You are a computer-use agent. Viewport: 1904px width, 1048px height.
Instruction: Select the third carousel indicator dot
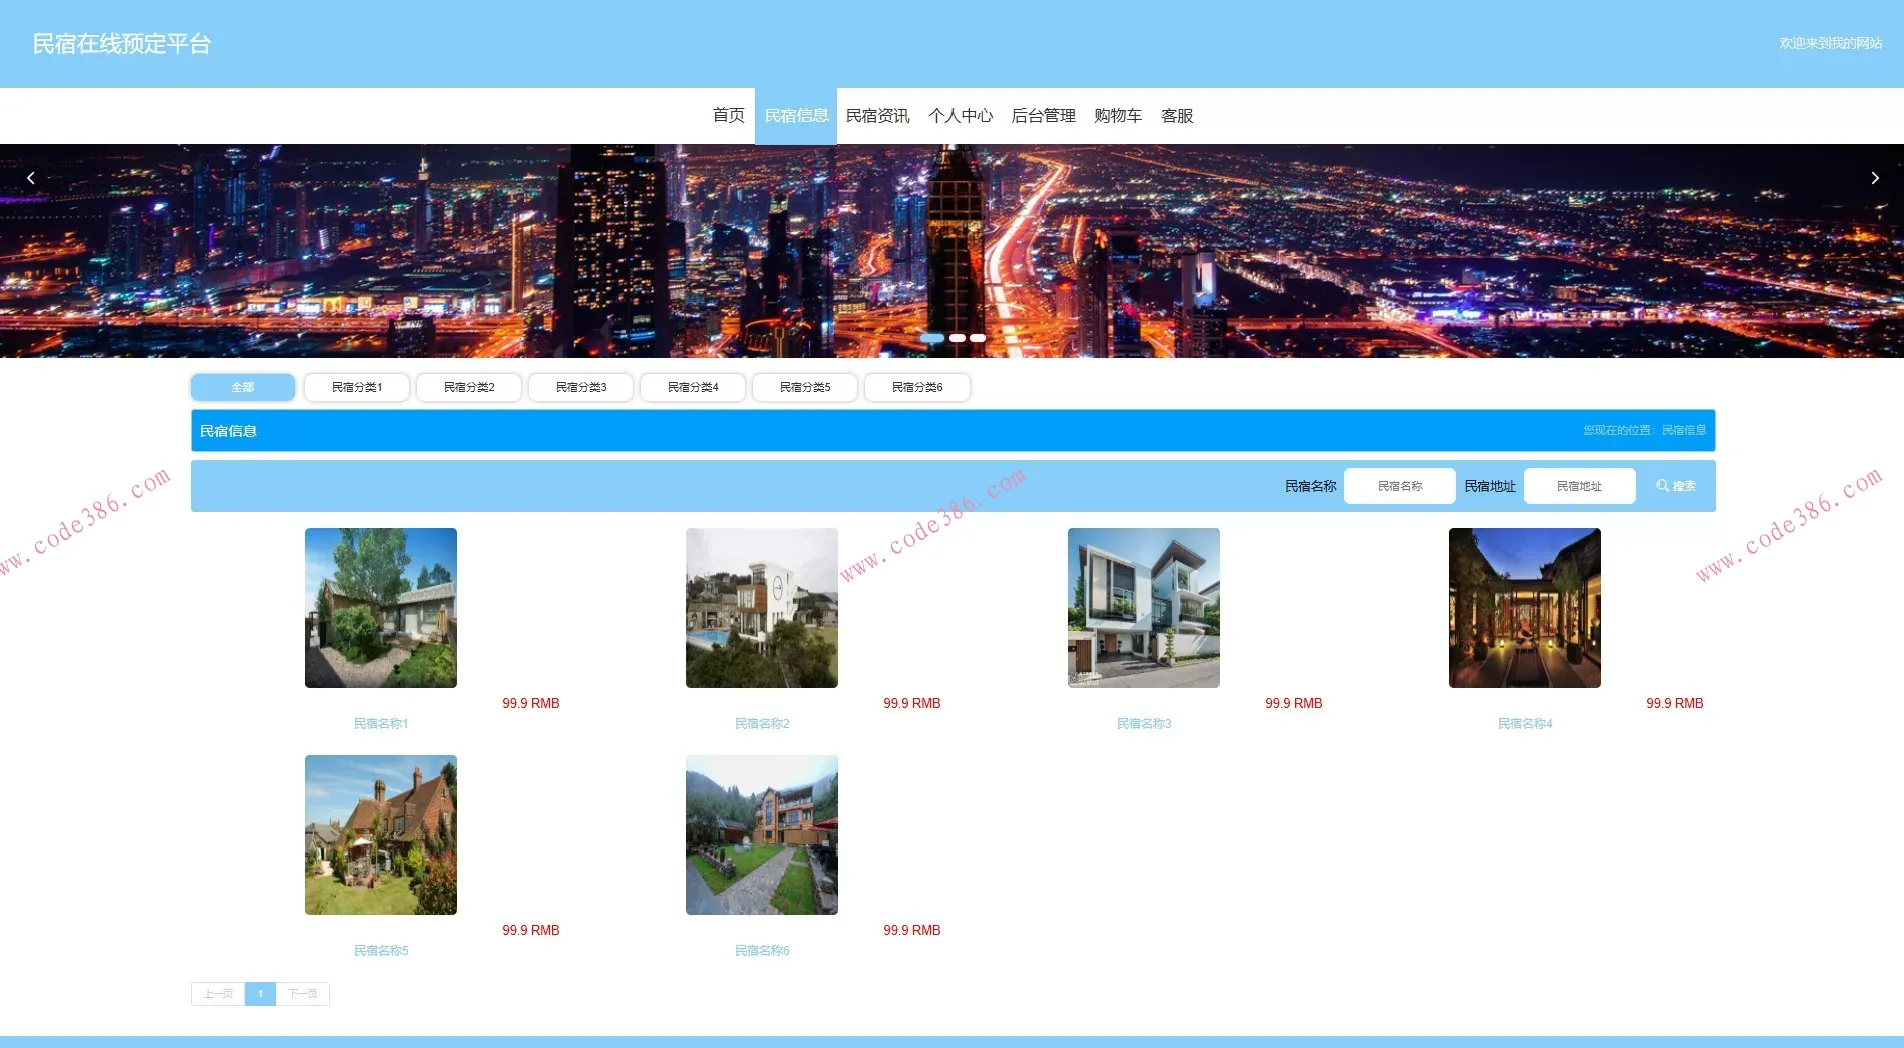tap(978, 338)
